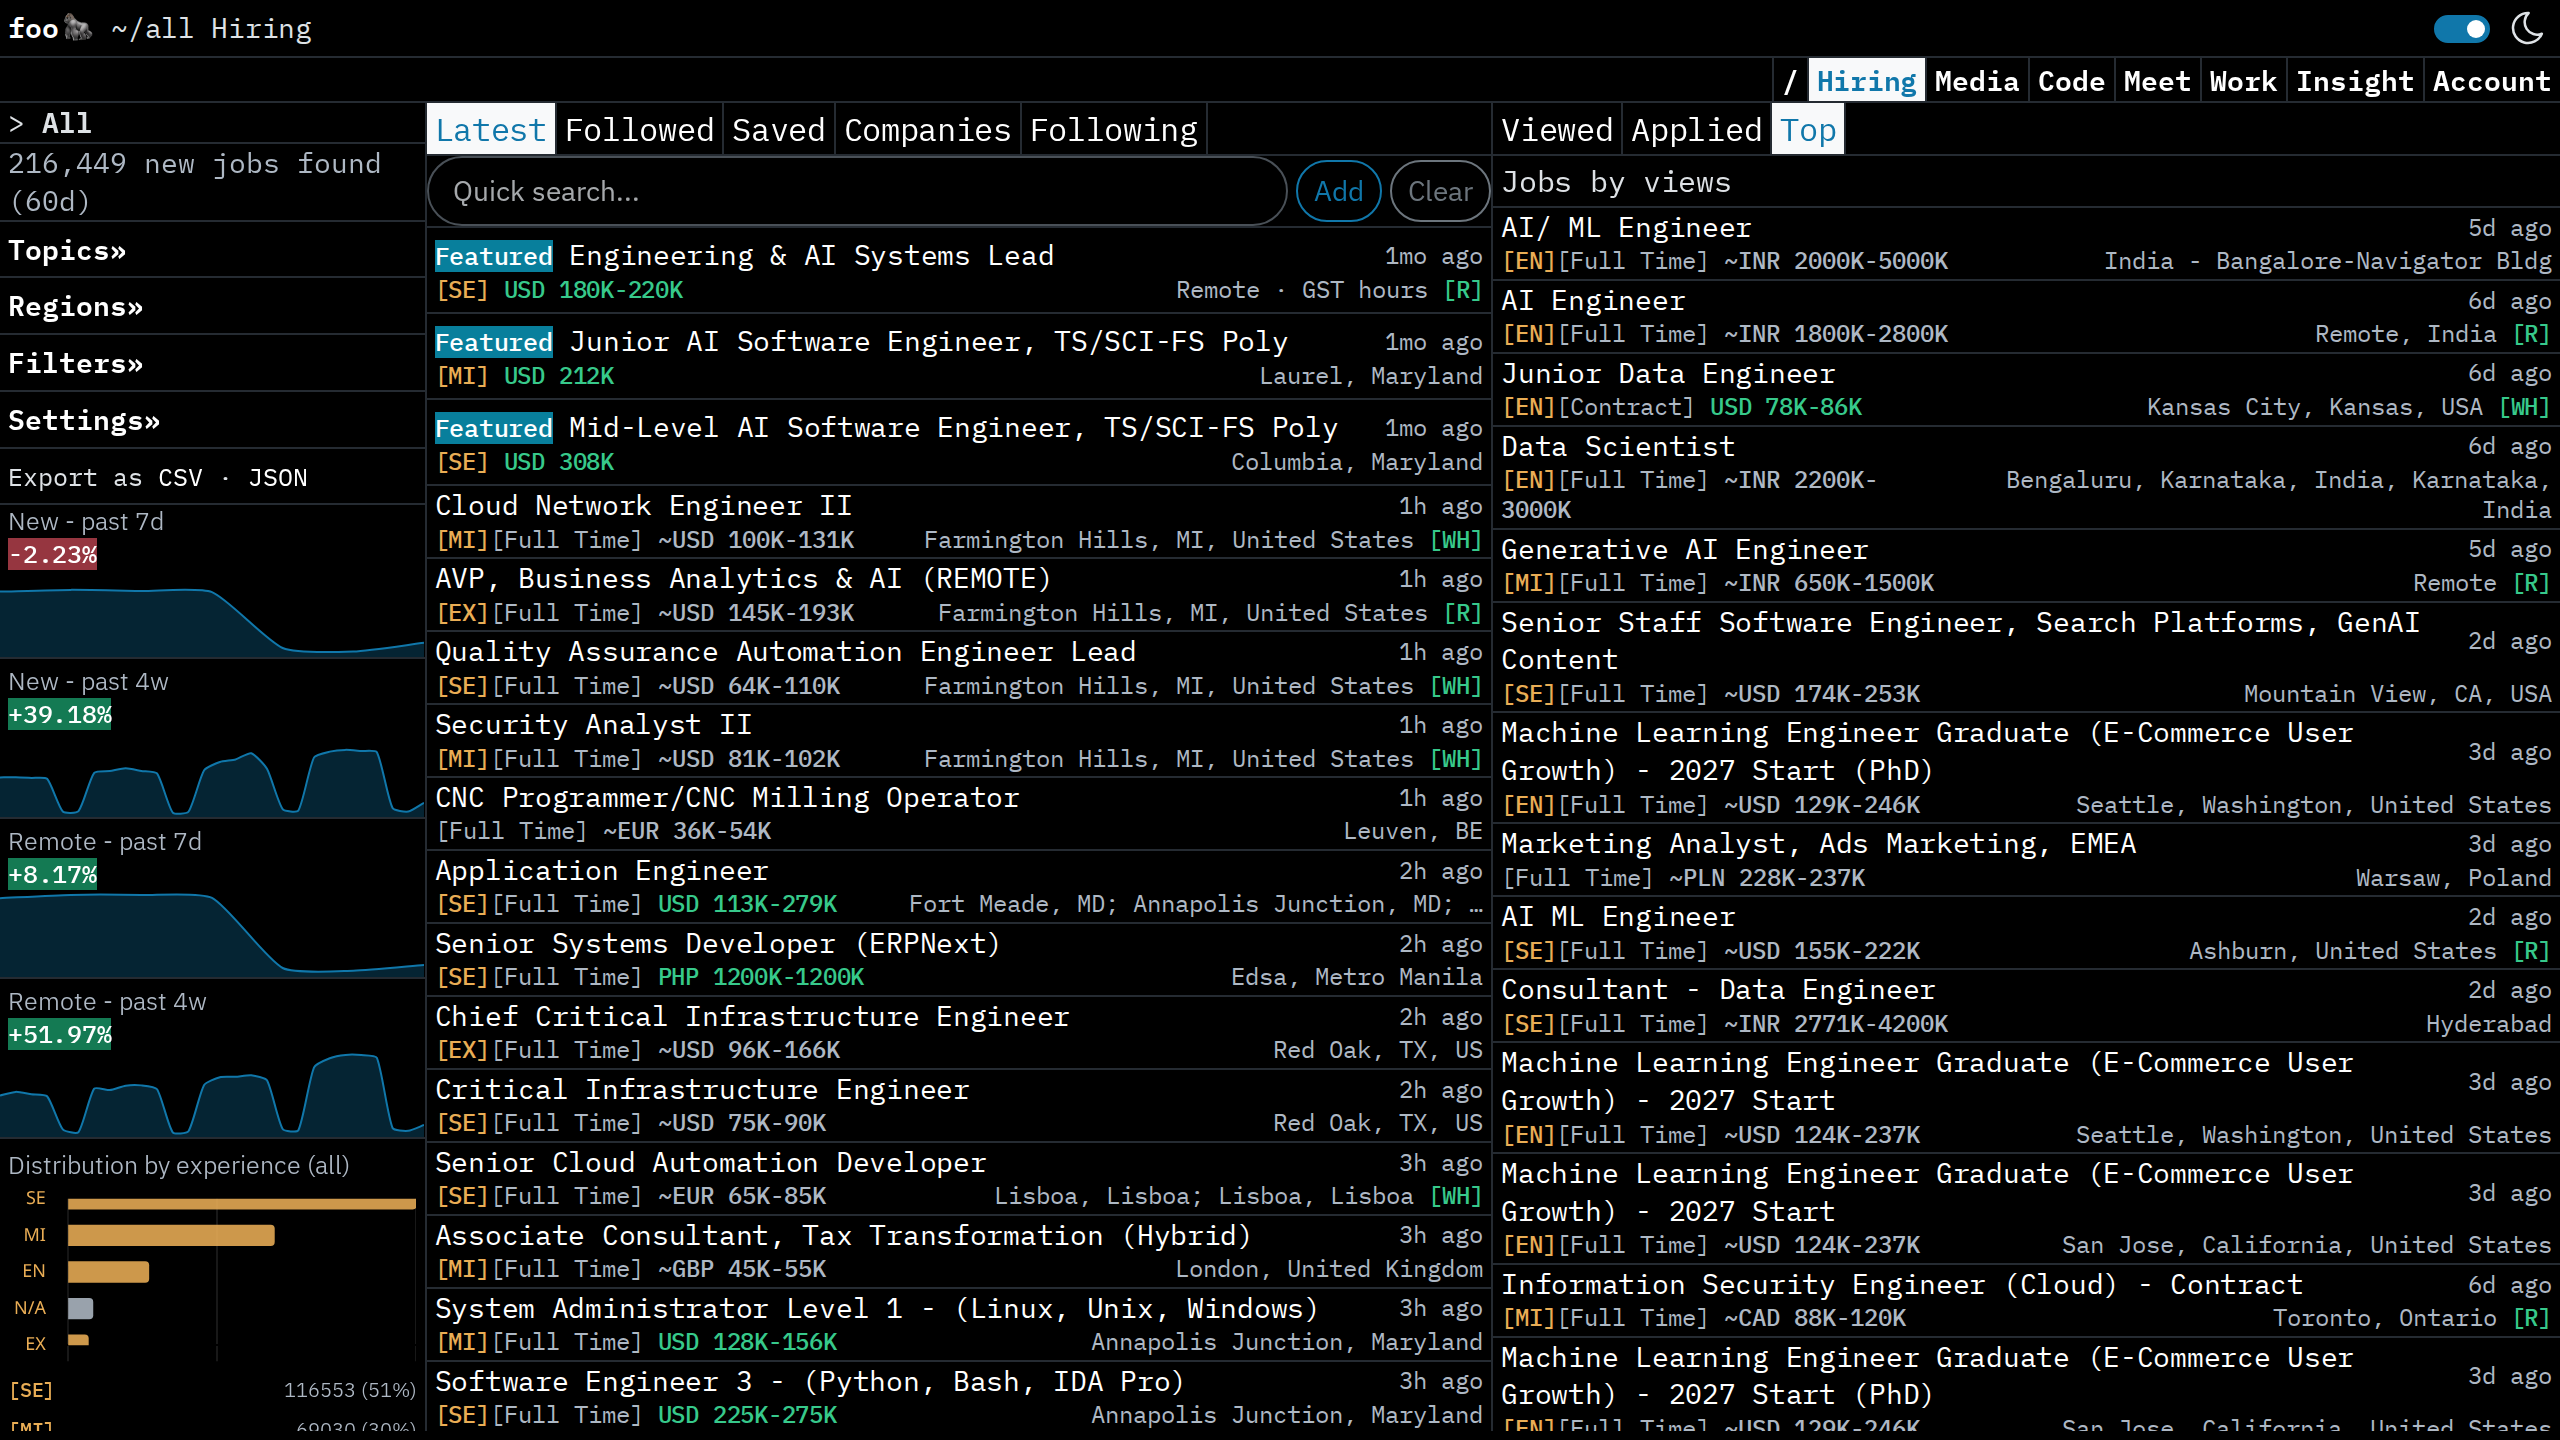This screenshot has width=2560, height=1440.
Task: Open the Following tab
Action: 1113,130
